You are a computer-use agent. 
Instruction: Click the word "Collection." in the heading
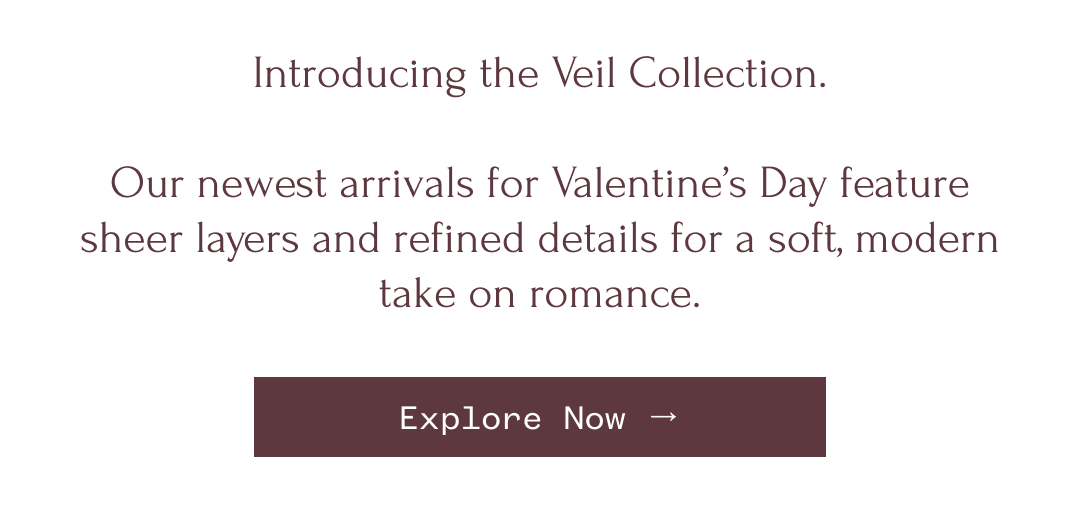727,74
